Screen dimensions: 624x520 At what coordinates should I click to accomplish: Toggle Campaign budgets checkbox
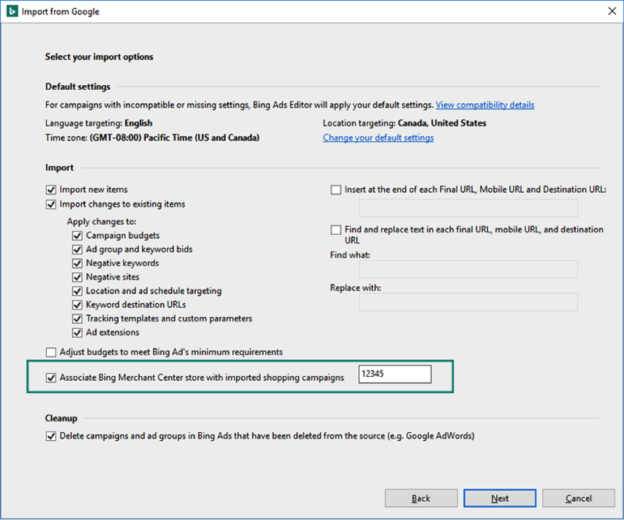pyautogui.click(x=77, y=236)
